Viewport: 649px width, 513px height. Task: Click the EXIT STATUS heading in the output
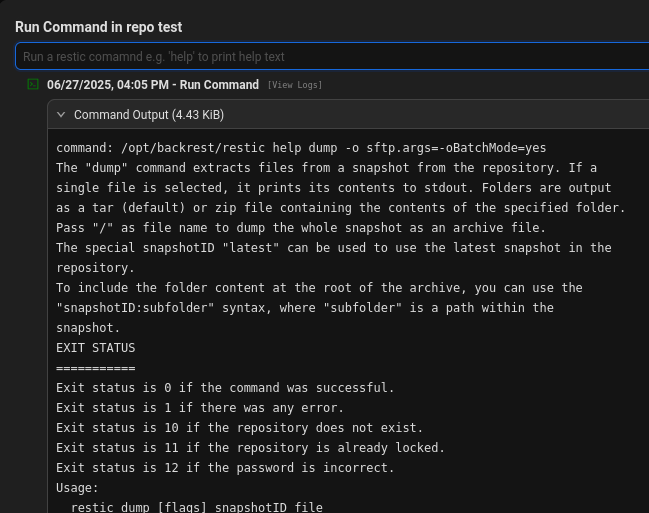(x=95, y=348)
